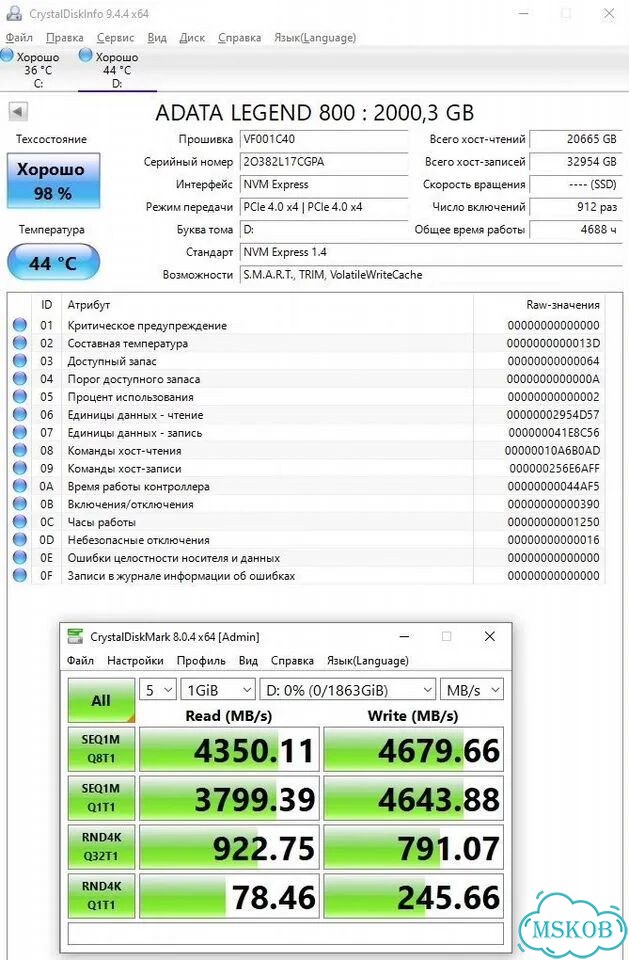Click the Число включений value 912 раз
Image resolution: width=629 pixels, height=960 pixels.
[x=575, y=207]
